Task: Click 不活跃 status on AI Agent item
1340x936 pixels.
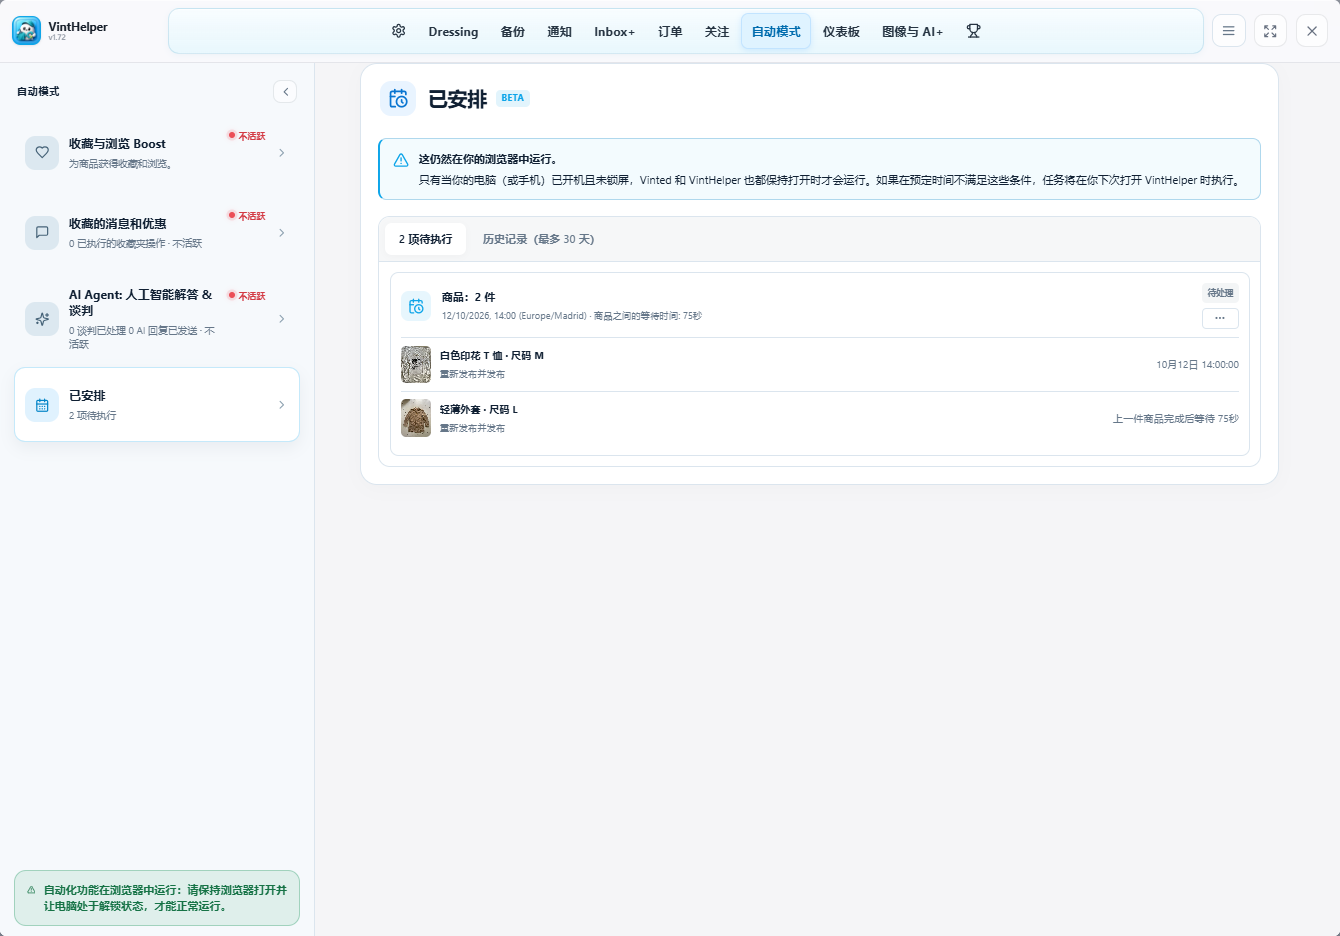Action: coord(247,296)
